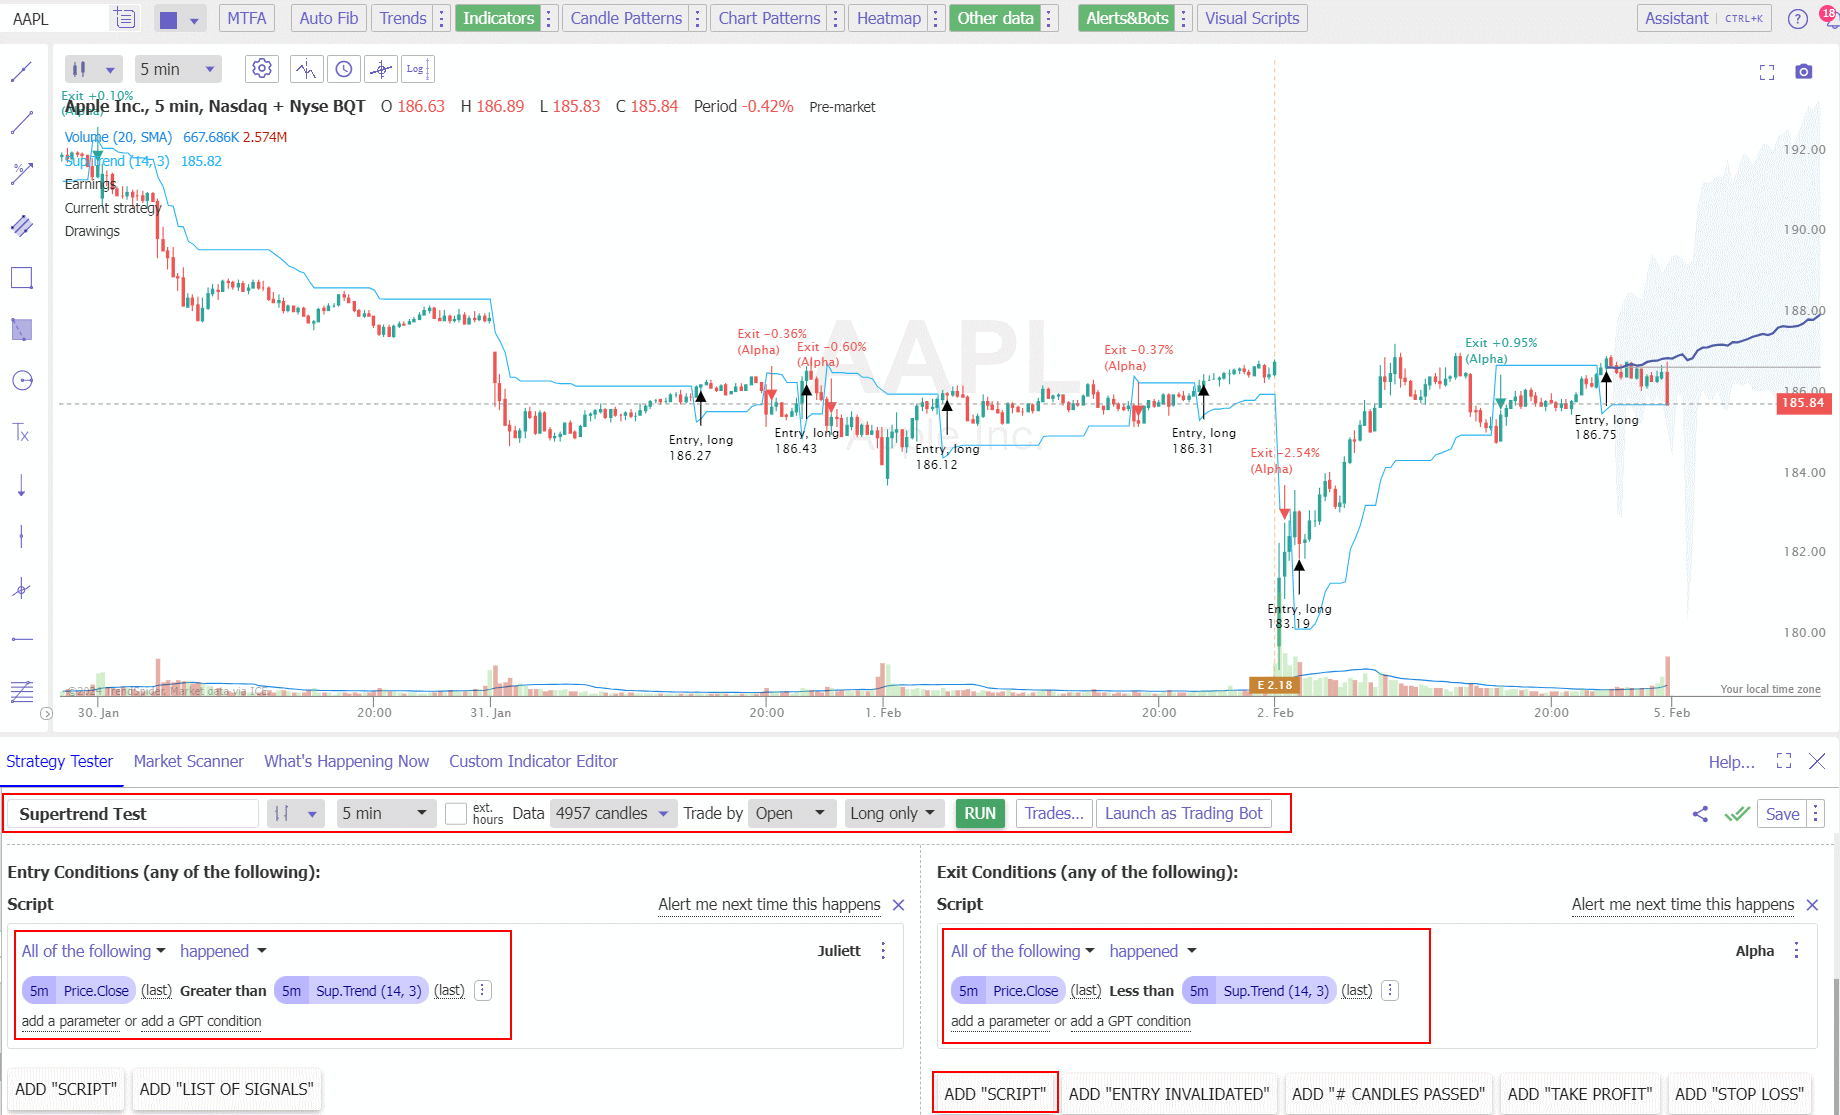This screenshot has width=1840, height=1115.
Task: Select the Arrow Down drawing tool
Action: coord(21,486)
